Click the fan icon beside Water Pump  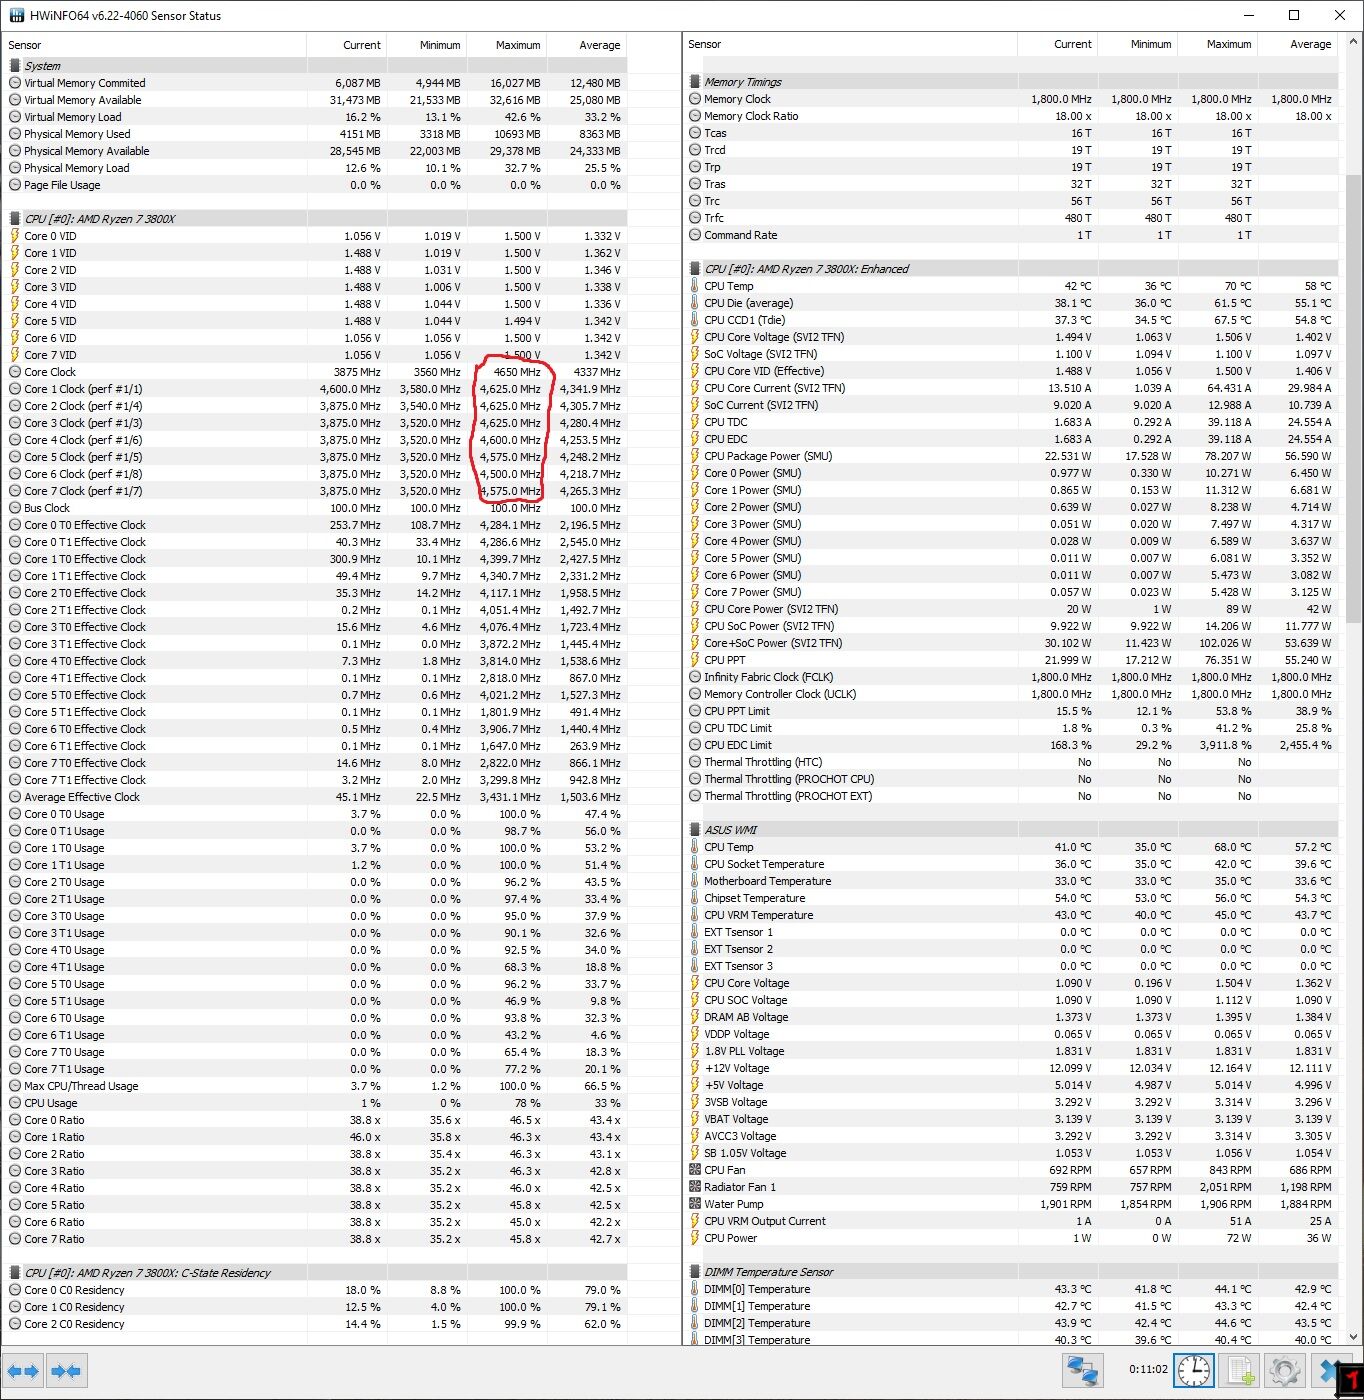point(694,1204)
